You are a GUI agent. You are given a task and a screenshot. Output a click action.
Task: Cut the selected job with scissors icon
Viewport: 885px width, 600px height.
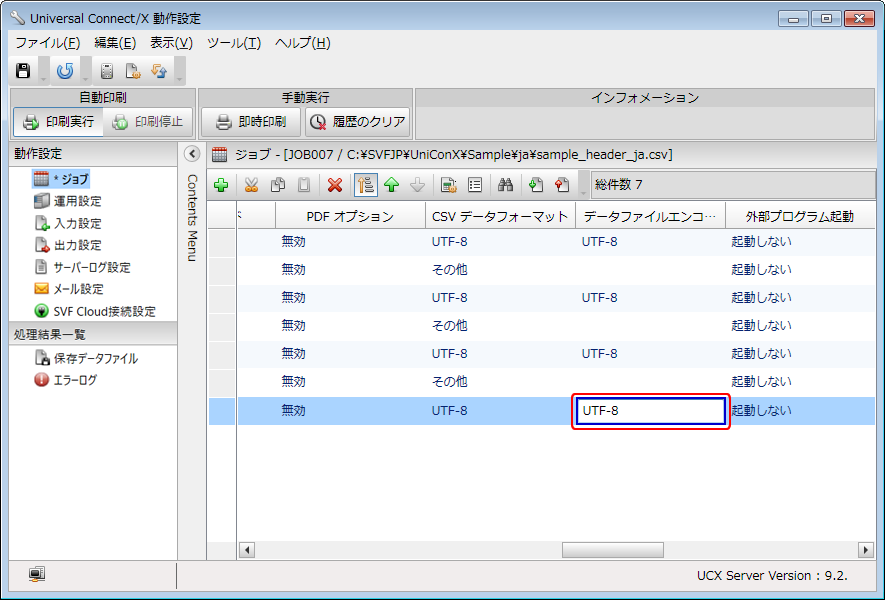251,185
